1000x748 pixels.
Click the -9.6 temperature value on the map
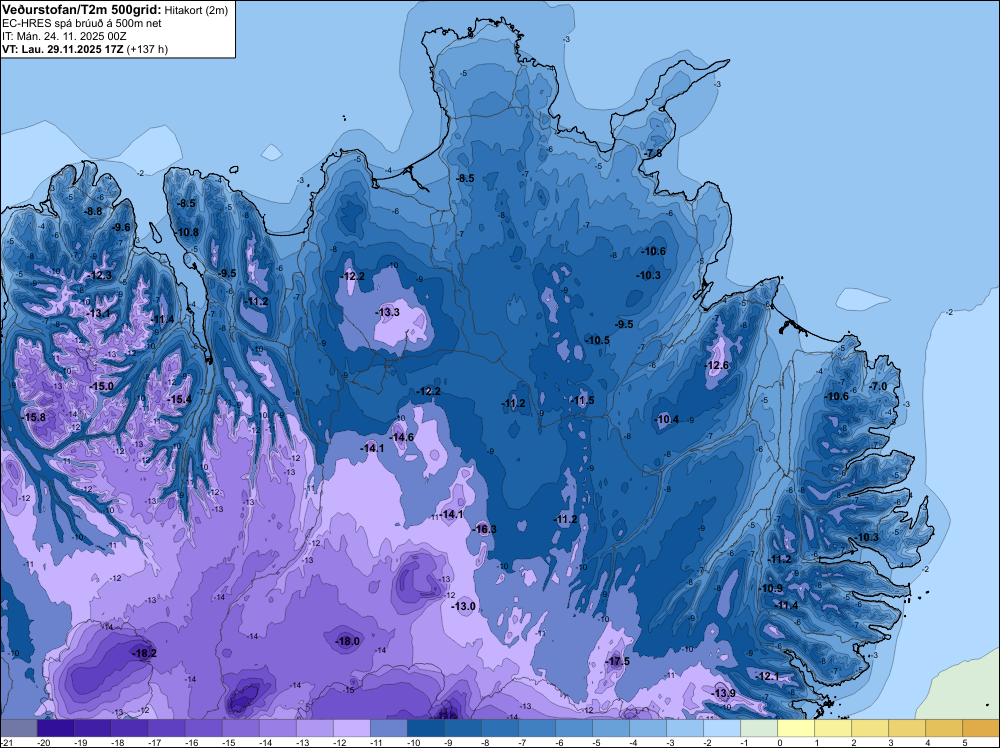pyautogui.click(x=121, y=227)
